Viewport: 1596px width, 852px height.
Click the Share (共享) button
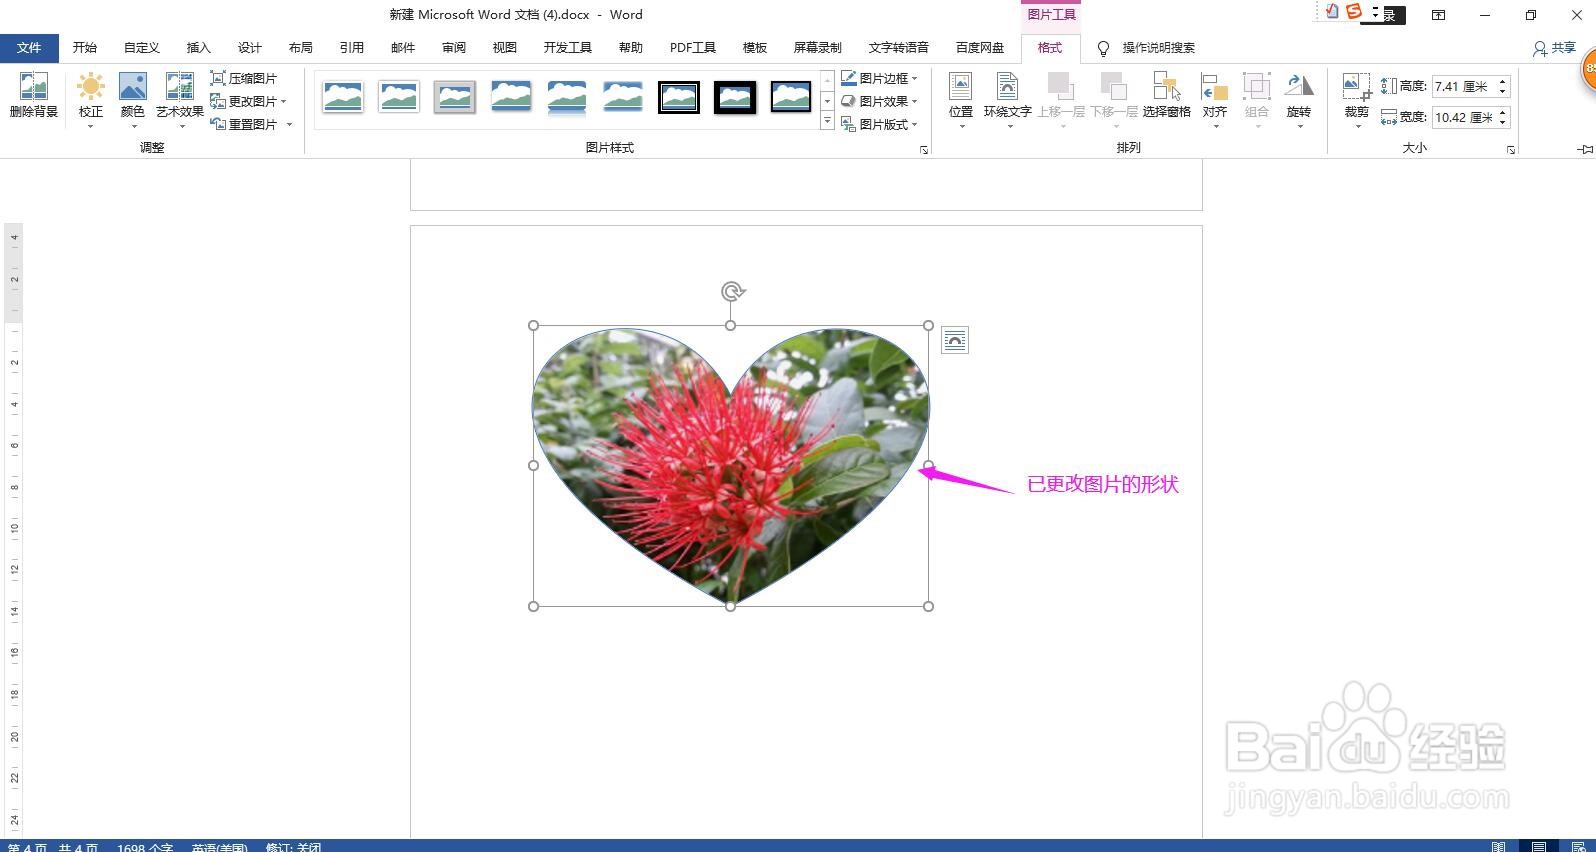click(1555, 48)
